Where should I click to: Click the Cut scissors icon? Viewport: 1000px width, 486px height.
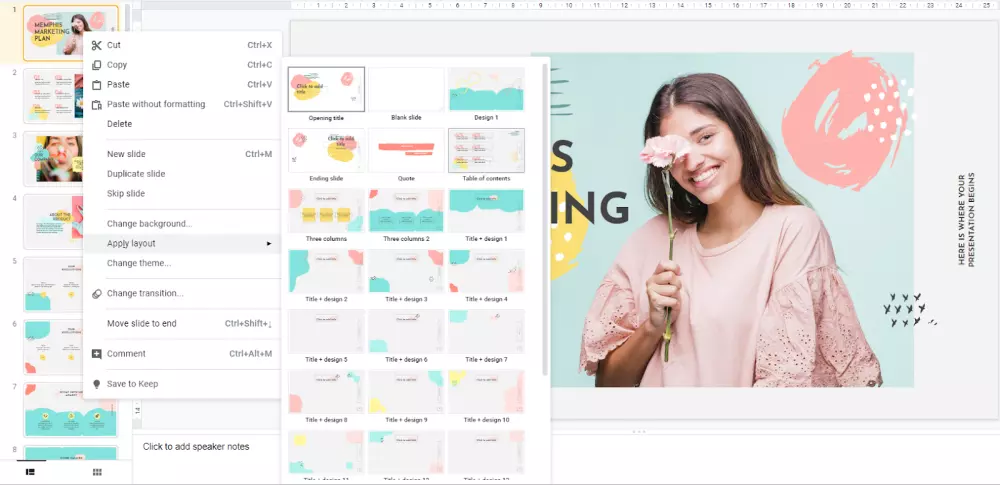[96, 45]
